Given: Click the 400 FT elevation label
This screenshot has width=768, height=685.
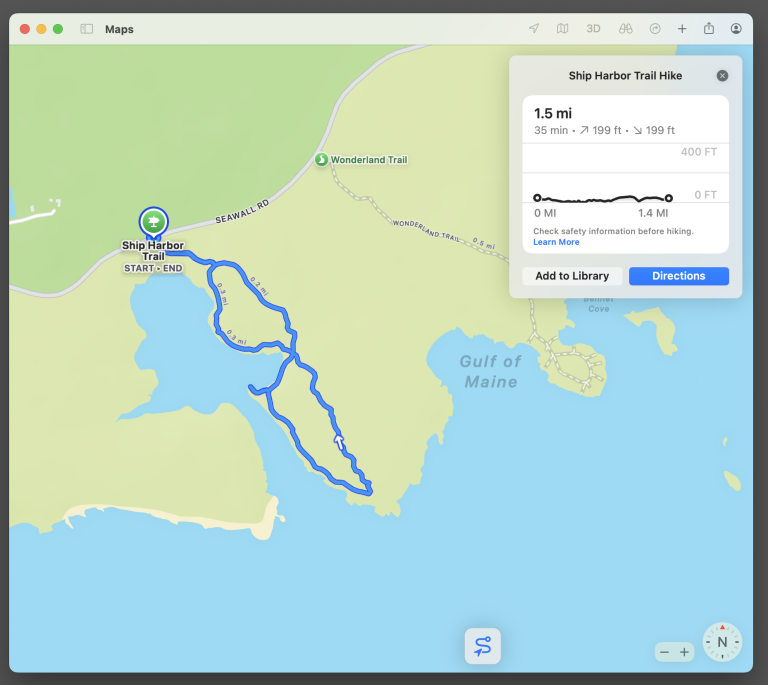Looking at the screenshot, I should click(698, 152).
